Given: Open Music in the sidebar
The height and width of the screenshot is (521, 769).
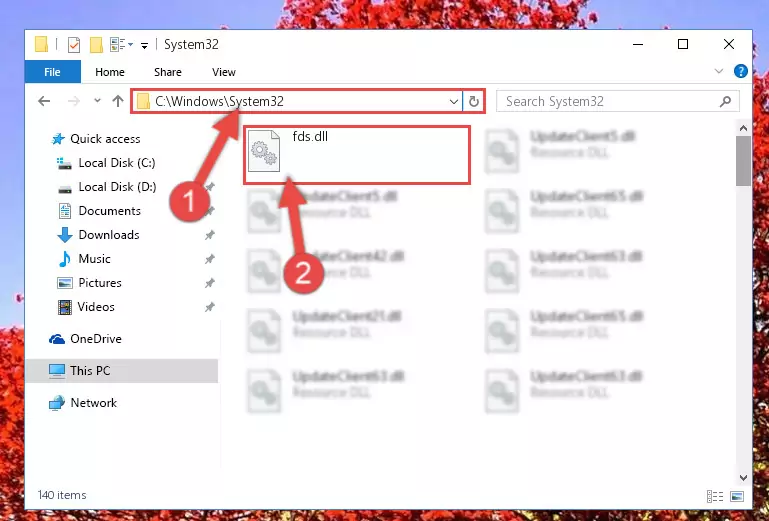Looking at the screenshot, I should point(84,259).
